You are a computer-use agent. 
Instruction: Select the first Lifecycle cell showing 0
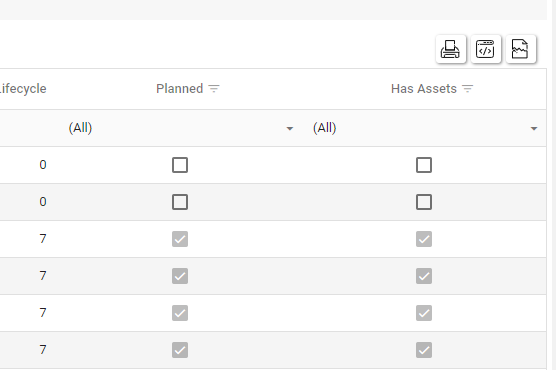(x=43, y=165)
